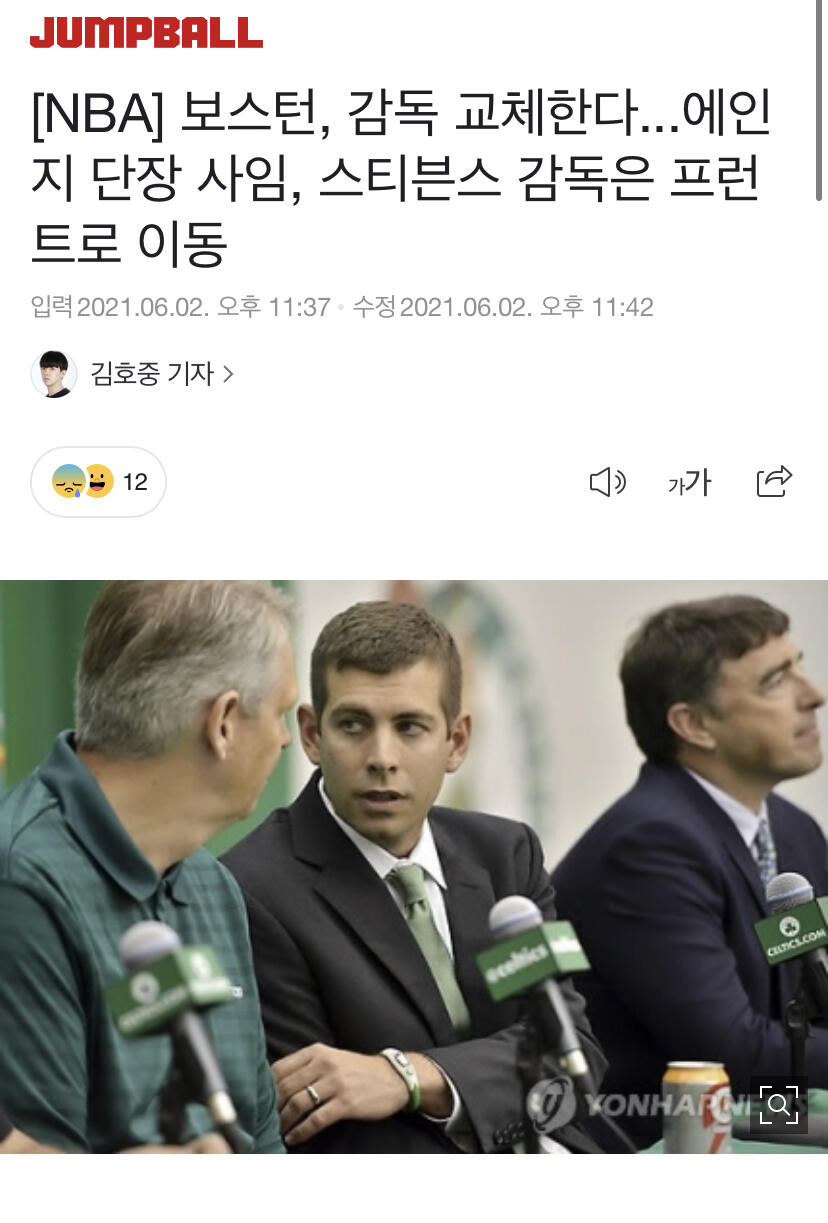Viewport: 828px width, 1223px height.
Task: Tap the share arrow icon
Action: tap(774, 482)
